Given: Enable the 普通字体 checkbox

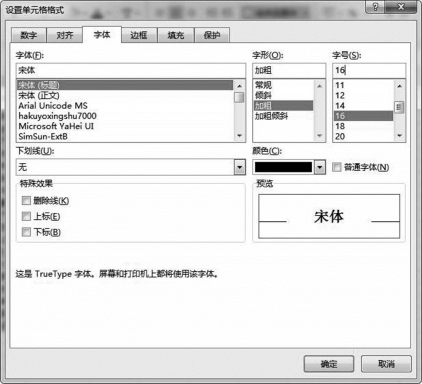Looking at the screenshot, I should click(337, 167).
